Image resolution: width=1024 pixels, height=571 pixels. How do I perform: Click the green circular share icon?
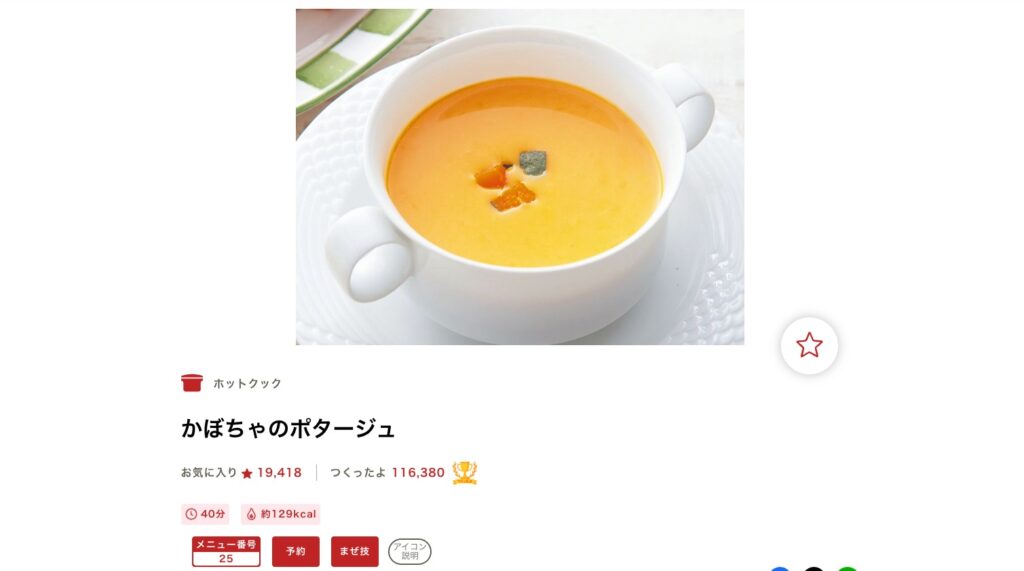pos(847,569)
